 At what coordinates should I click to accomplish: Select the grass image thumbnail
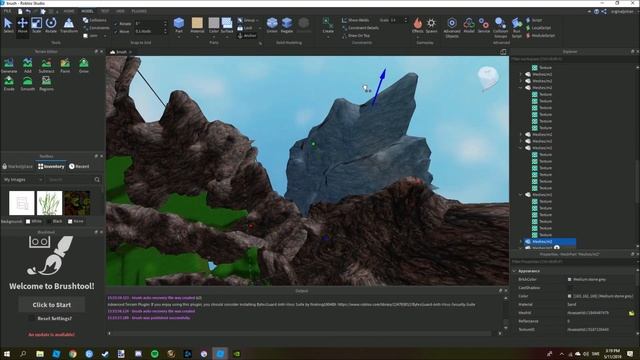49,203
